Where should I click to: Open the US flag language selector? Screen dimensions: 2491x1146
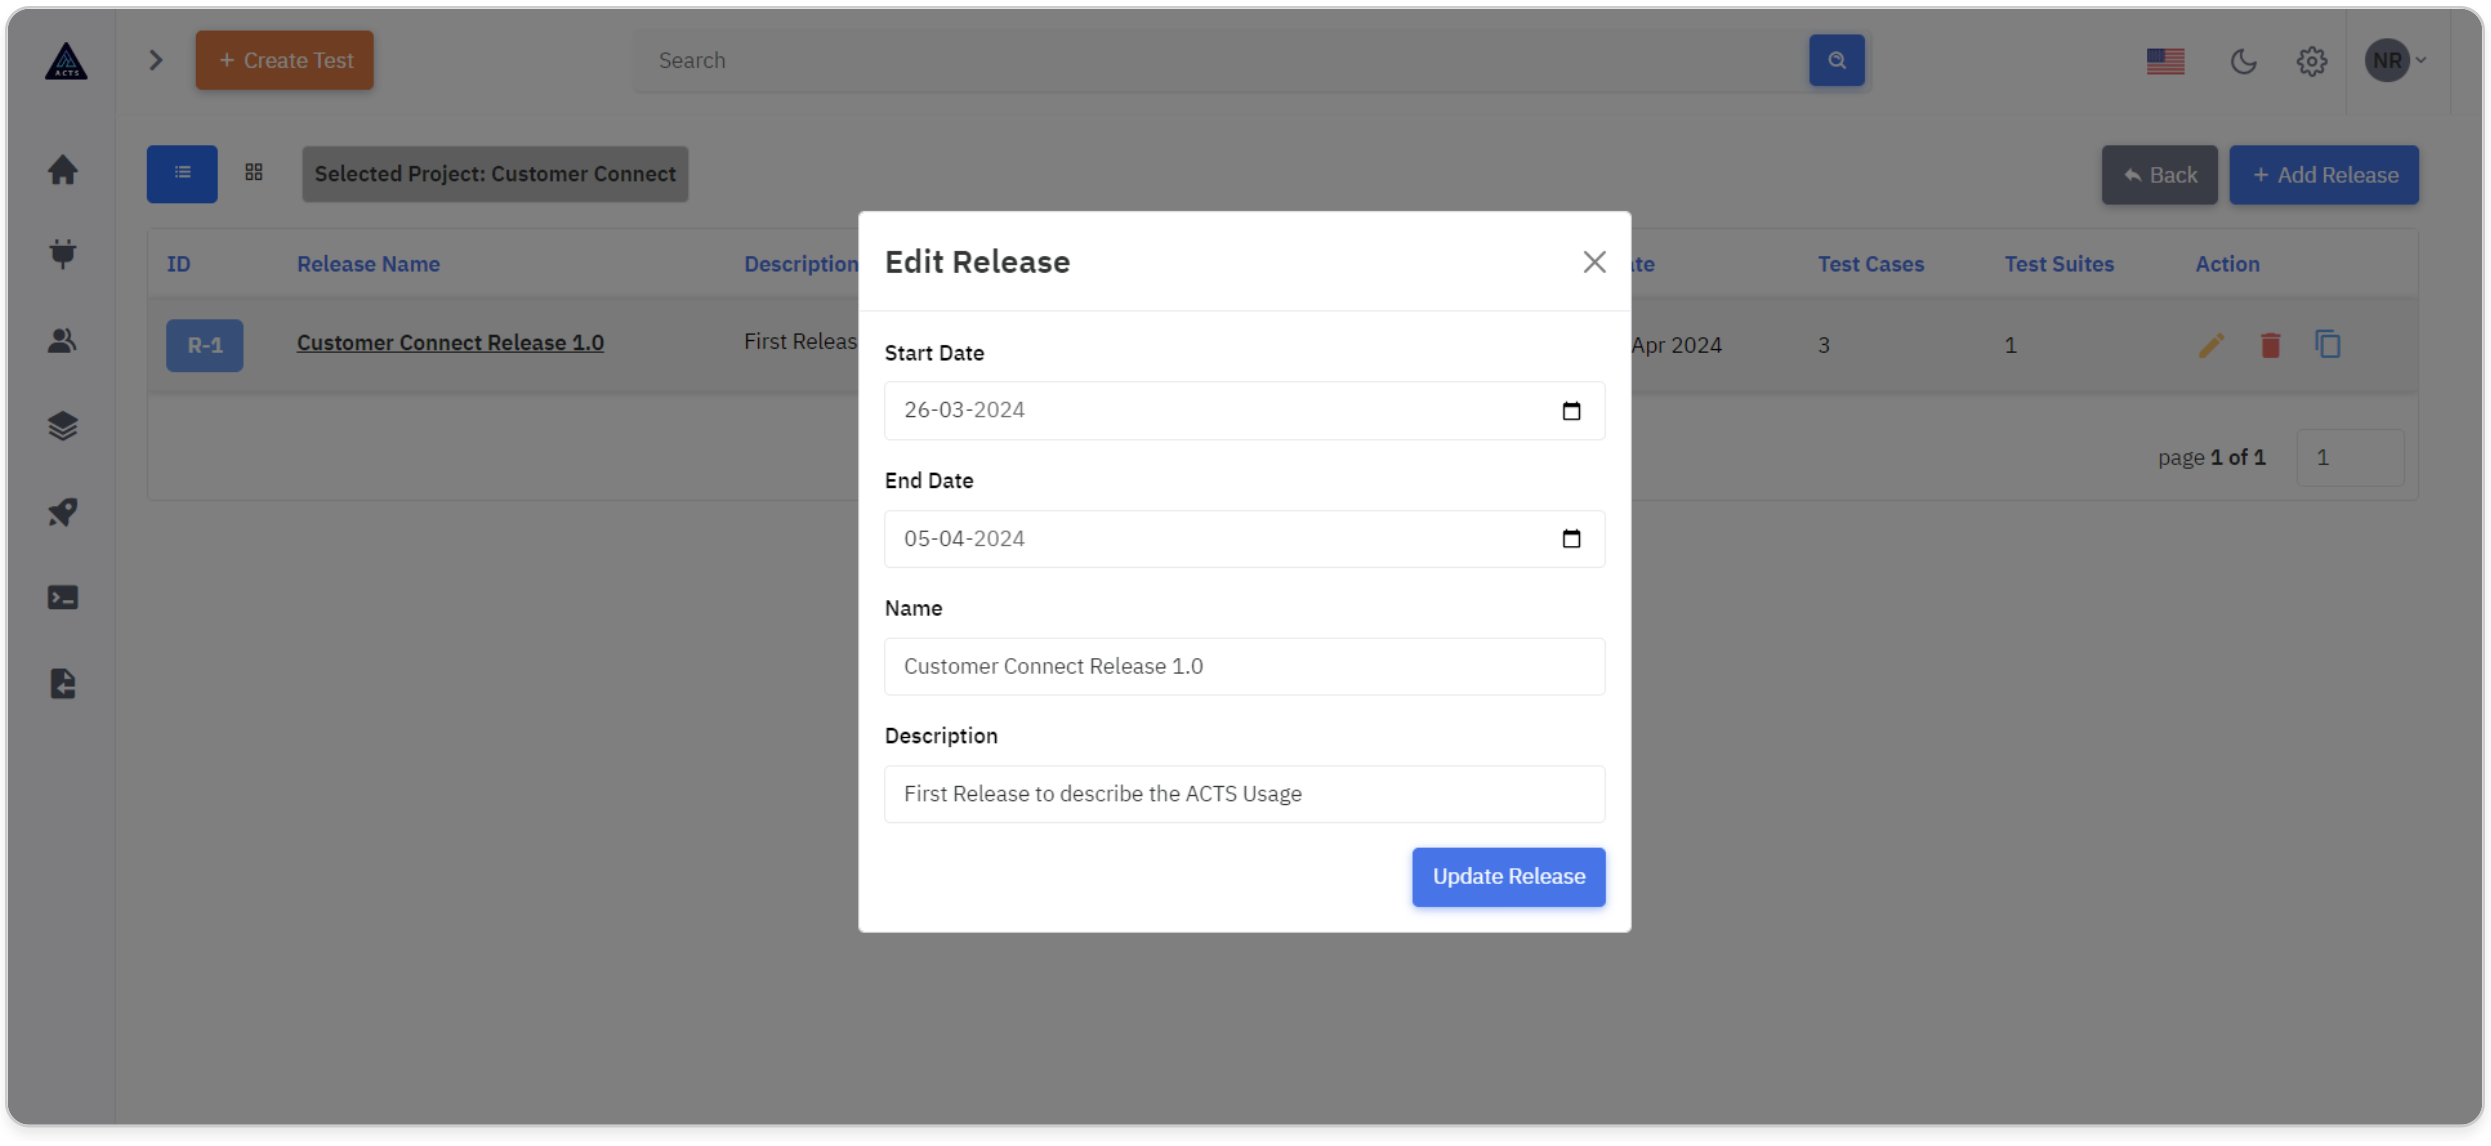point(2165,61)
